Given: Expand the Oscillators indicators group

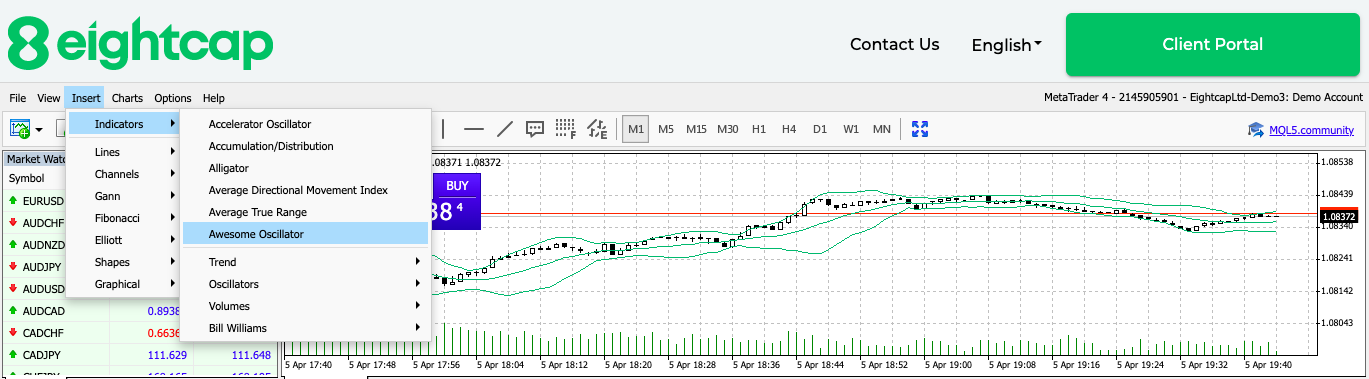Looking at the screenshot, I should [x=305, y=284].
